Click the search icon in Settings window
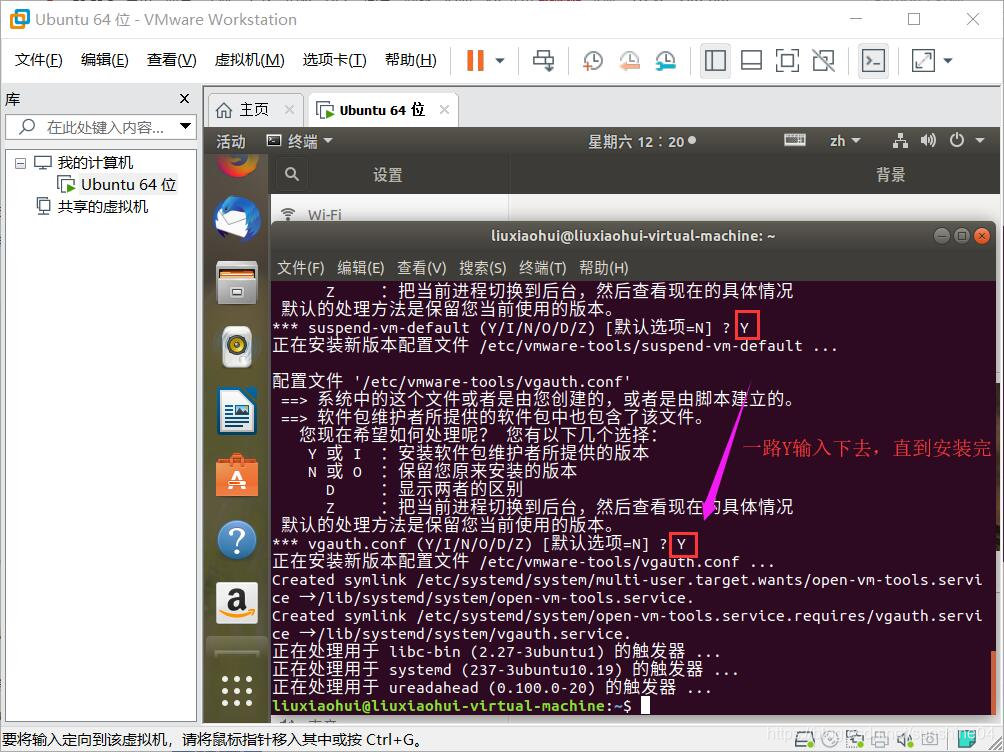 (292, 174)
